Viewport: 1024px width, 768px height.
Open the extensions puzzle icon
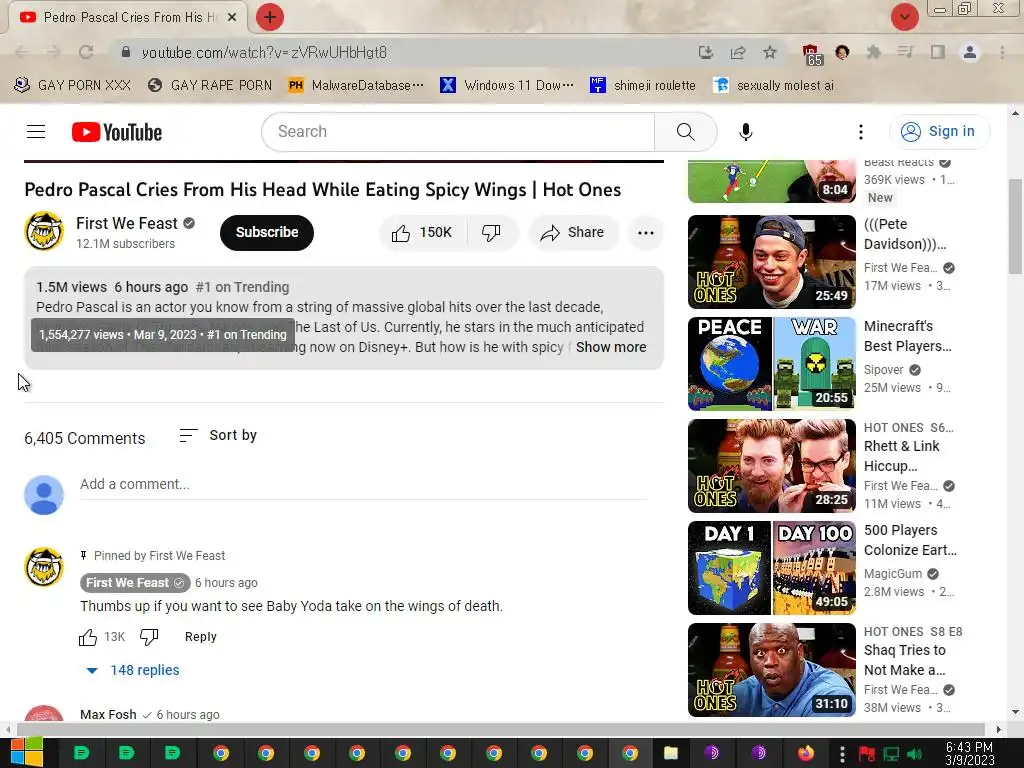click(x=873, y=52)
